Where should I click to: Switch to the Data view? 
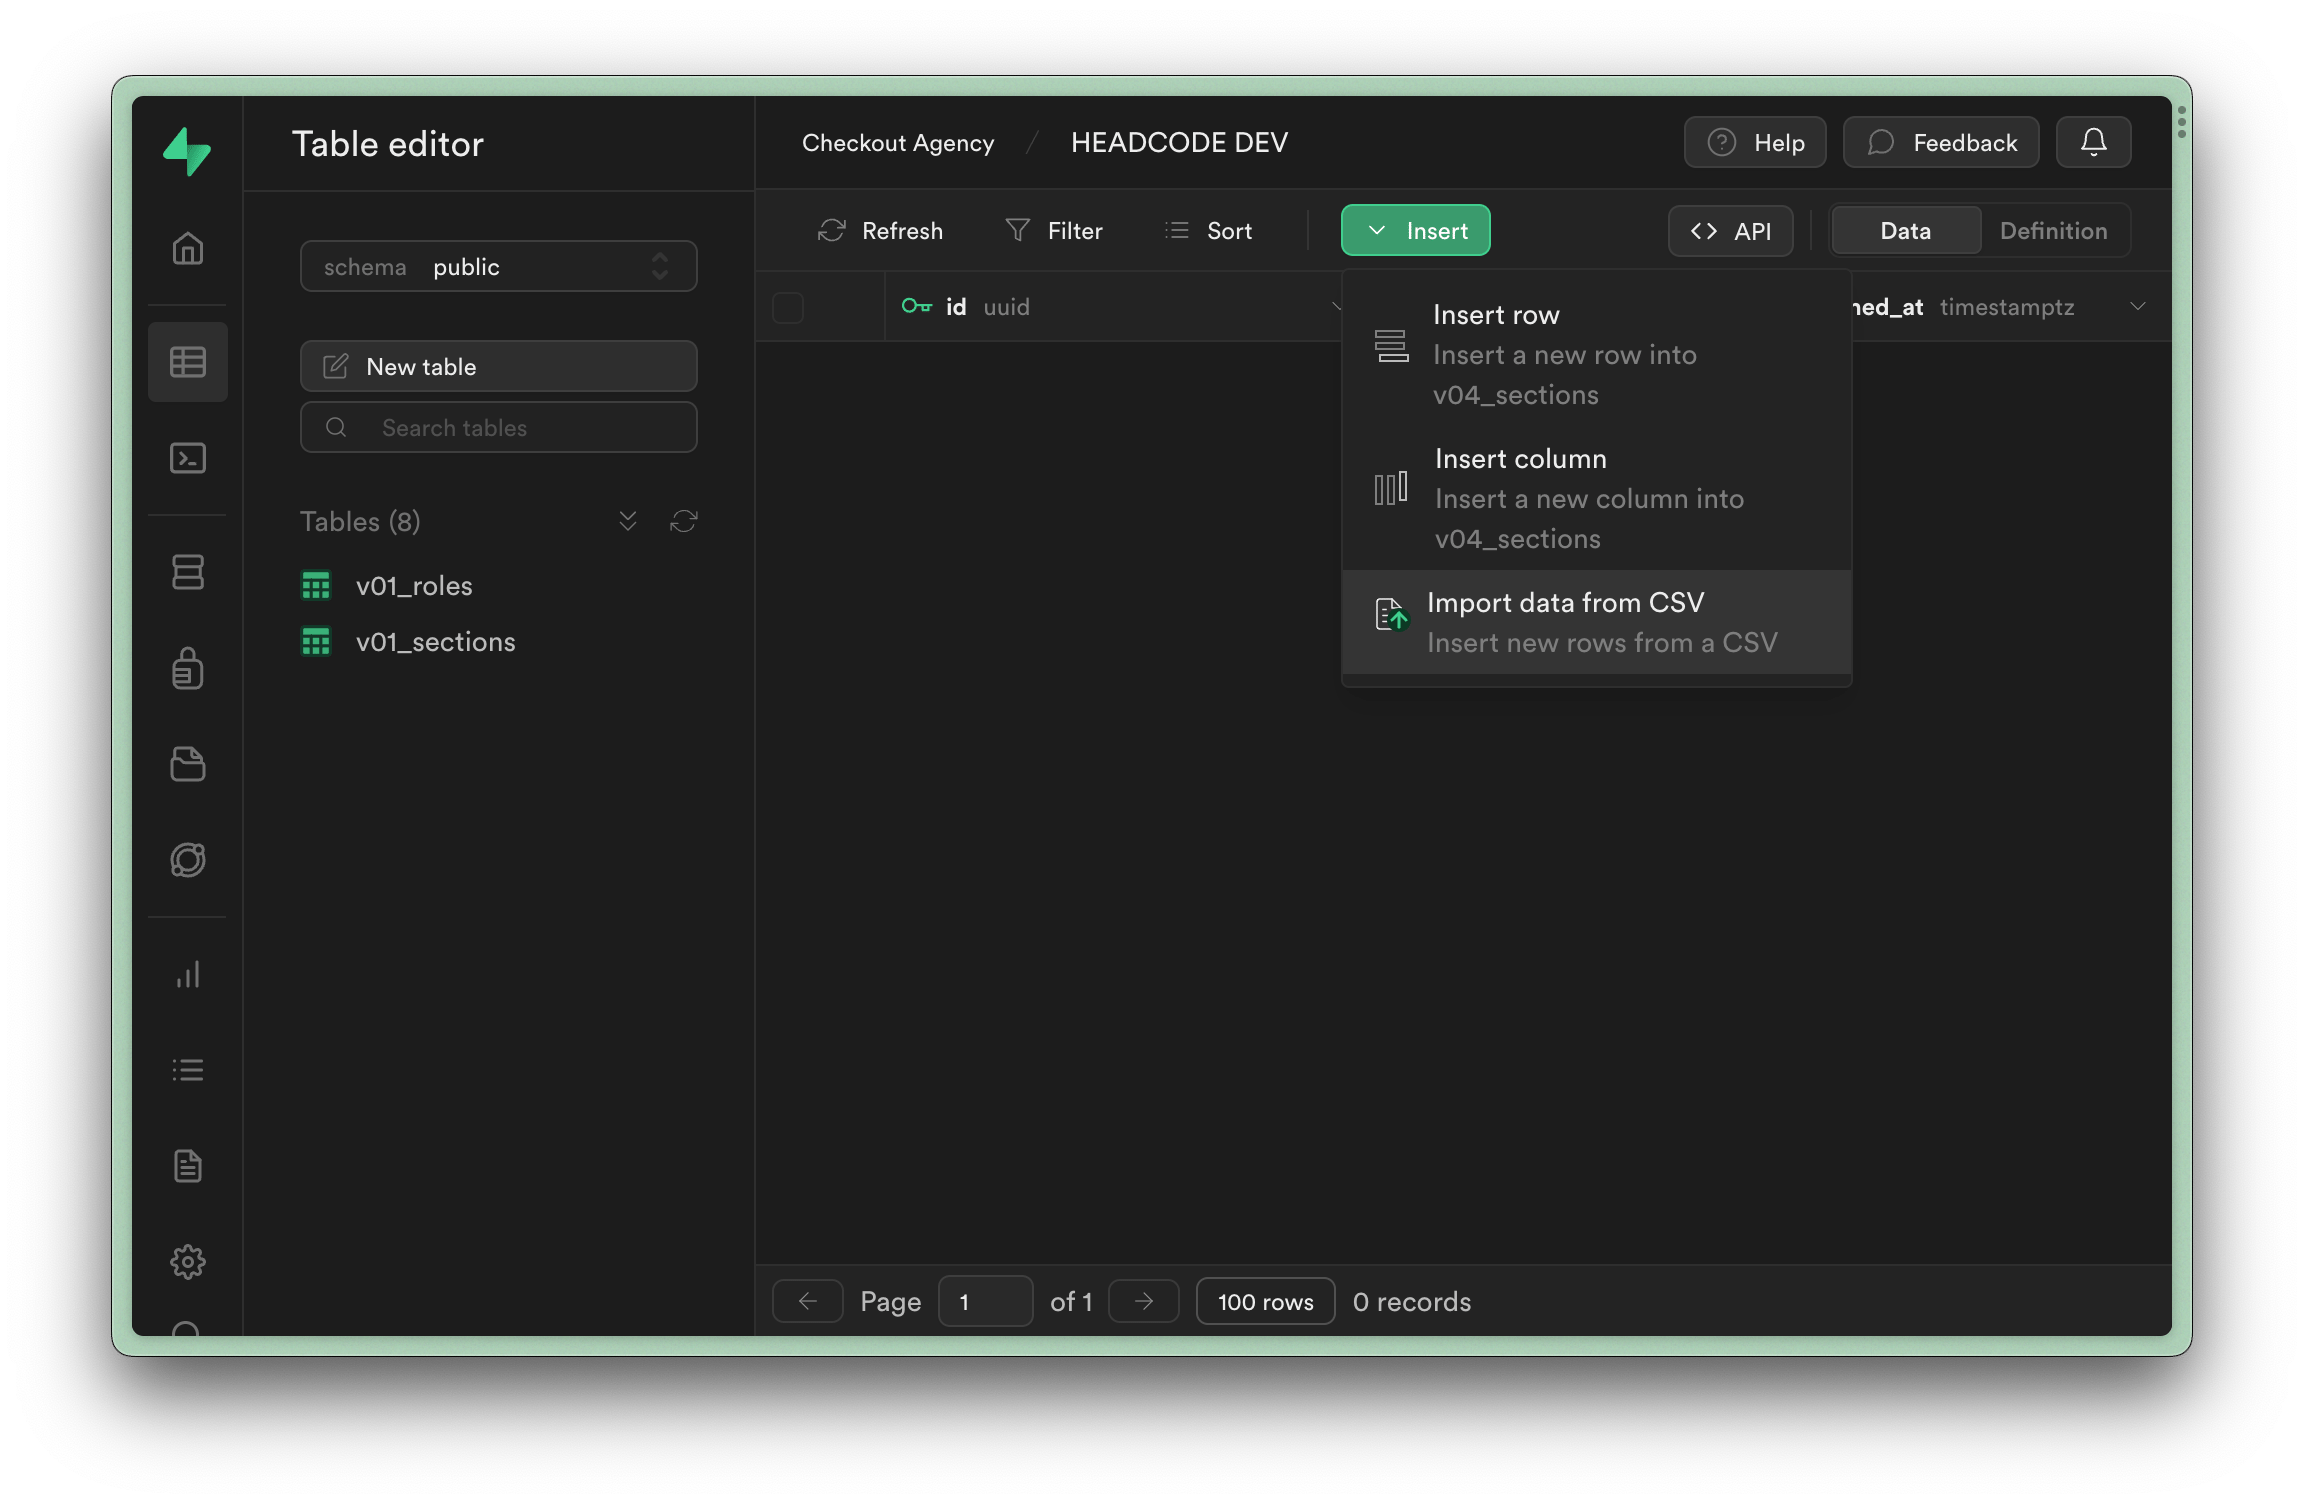point(1905,231)
